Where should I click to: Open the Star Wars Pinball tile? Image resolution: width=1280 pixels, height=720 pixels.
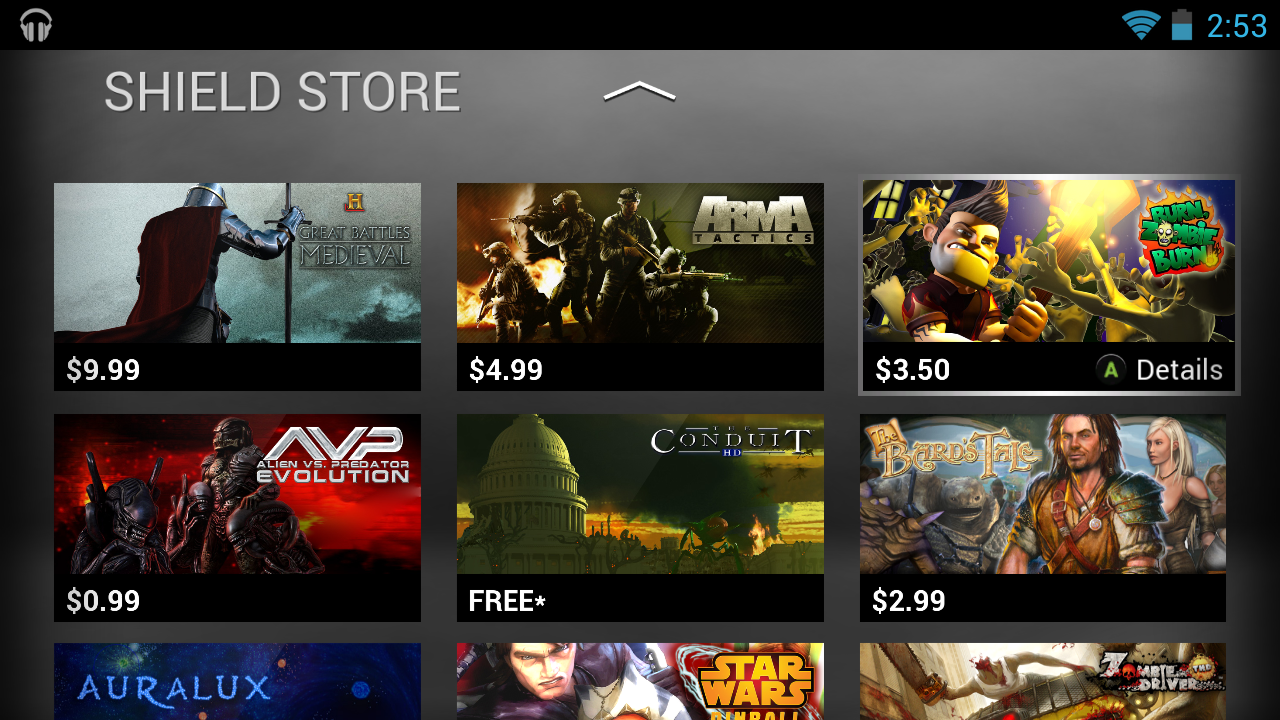(640, 681)
